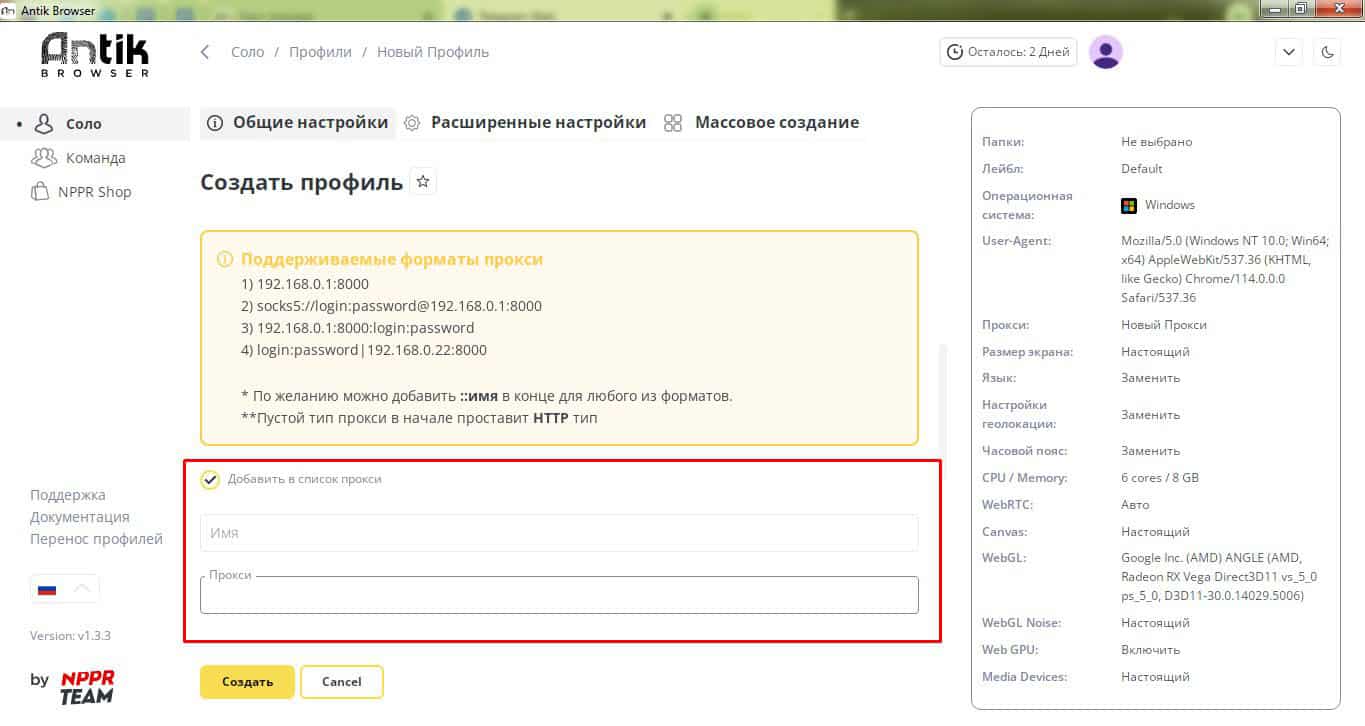Open the user avatar profile menu

[x=1105, y=52]
